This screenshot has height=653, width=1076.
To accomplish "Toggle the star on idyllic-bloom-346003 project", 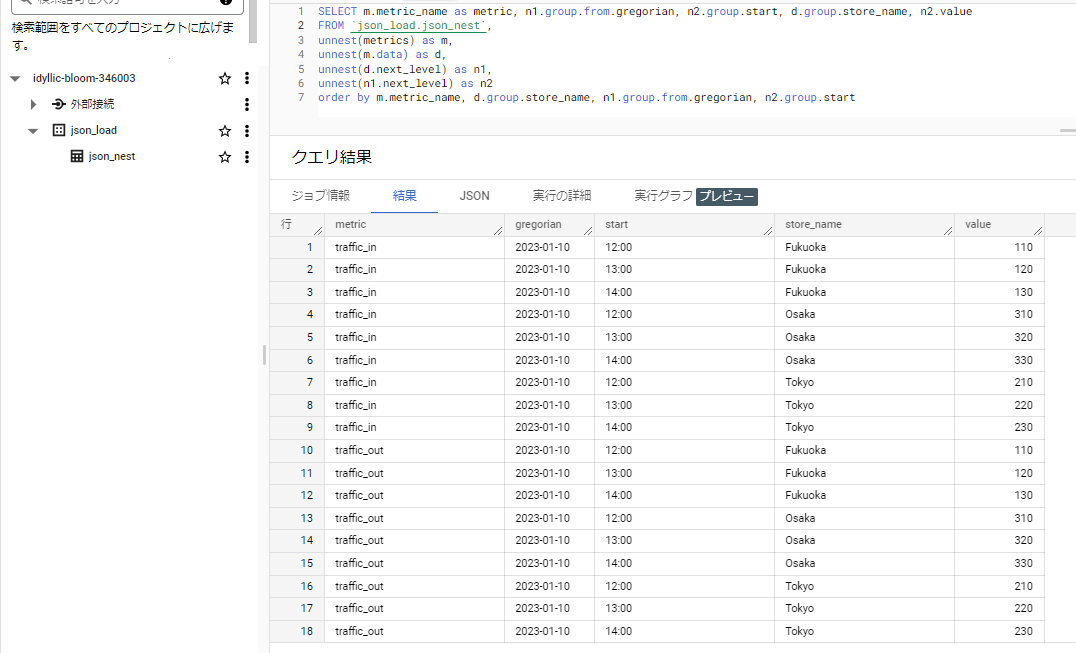I will [224, 77].
